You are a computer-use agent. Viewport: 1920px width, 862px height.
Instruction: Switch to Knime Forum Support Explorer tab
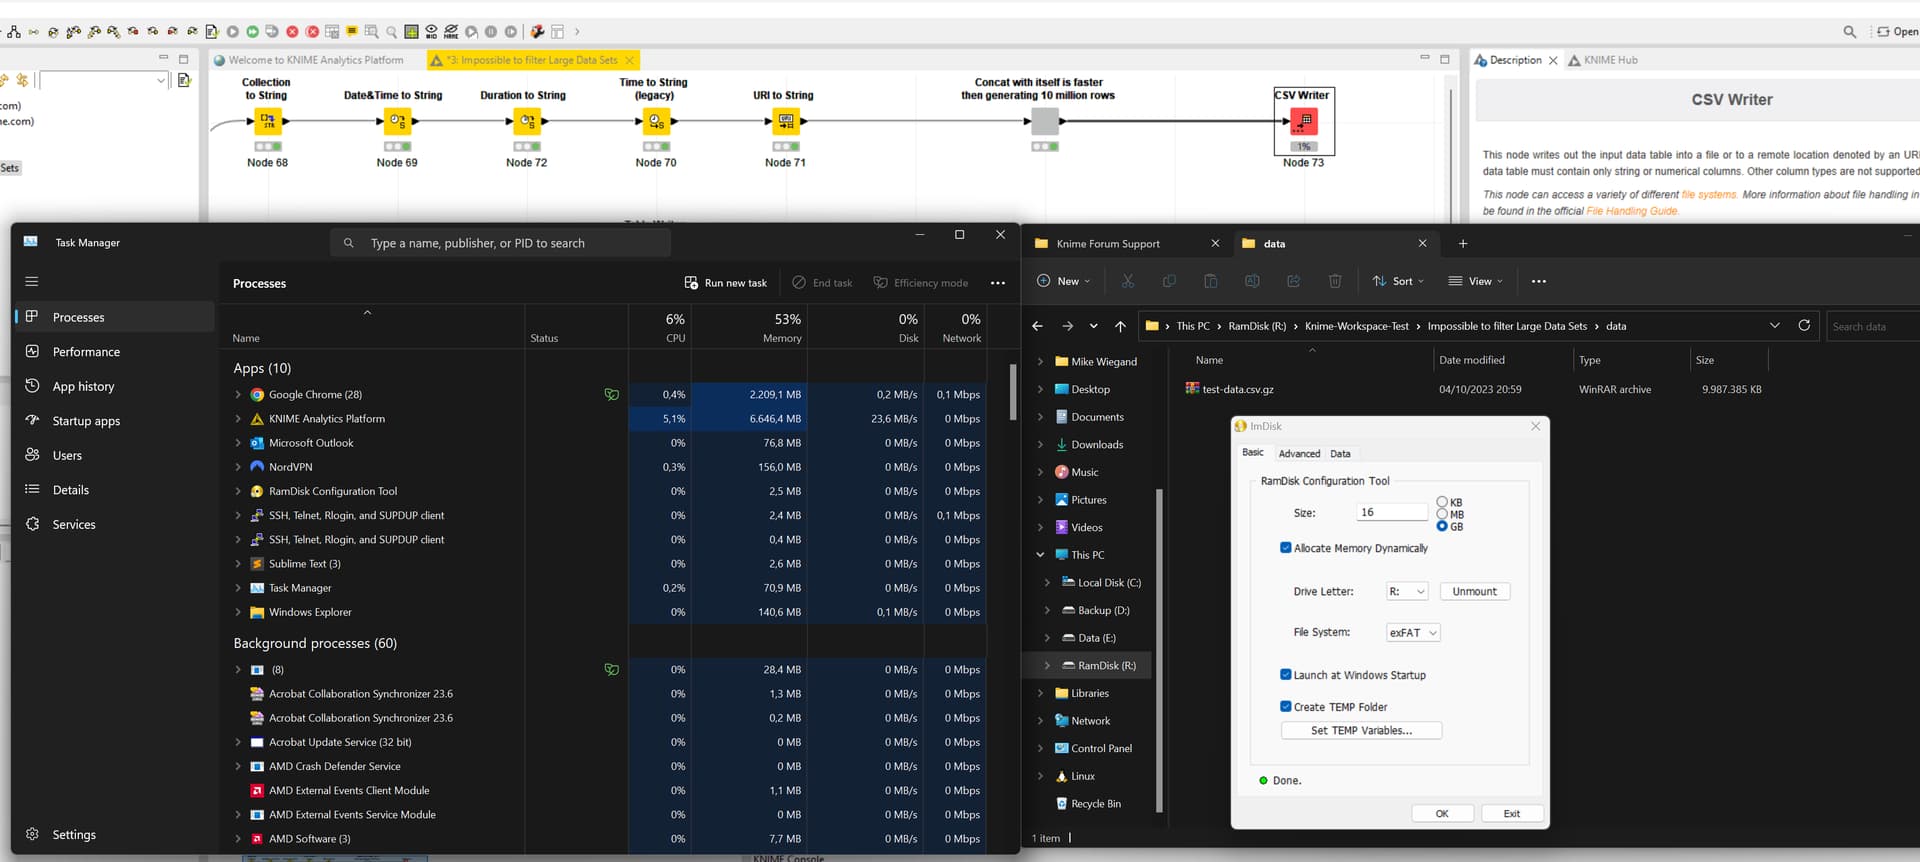point(1124,244)
